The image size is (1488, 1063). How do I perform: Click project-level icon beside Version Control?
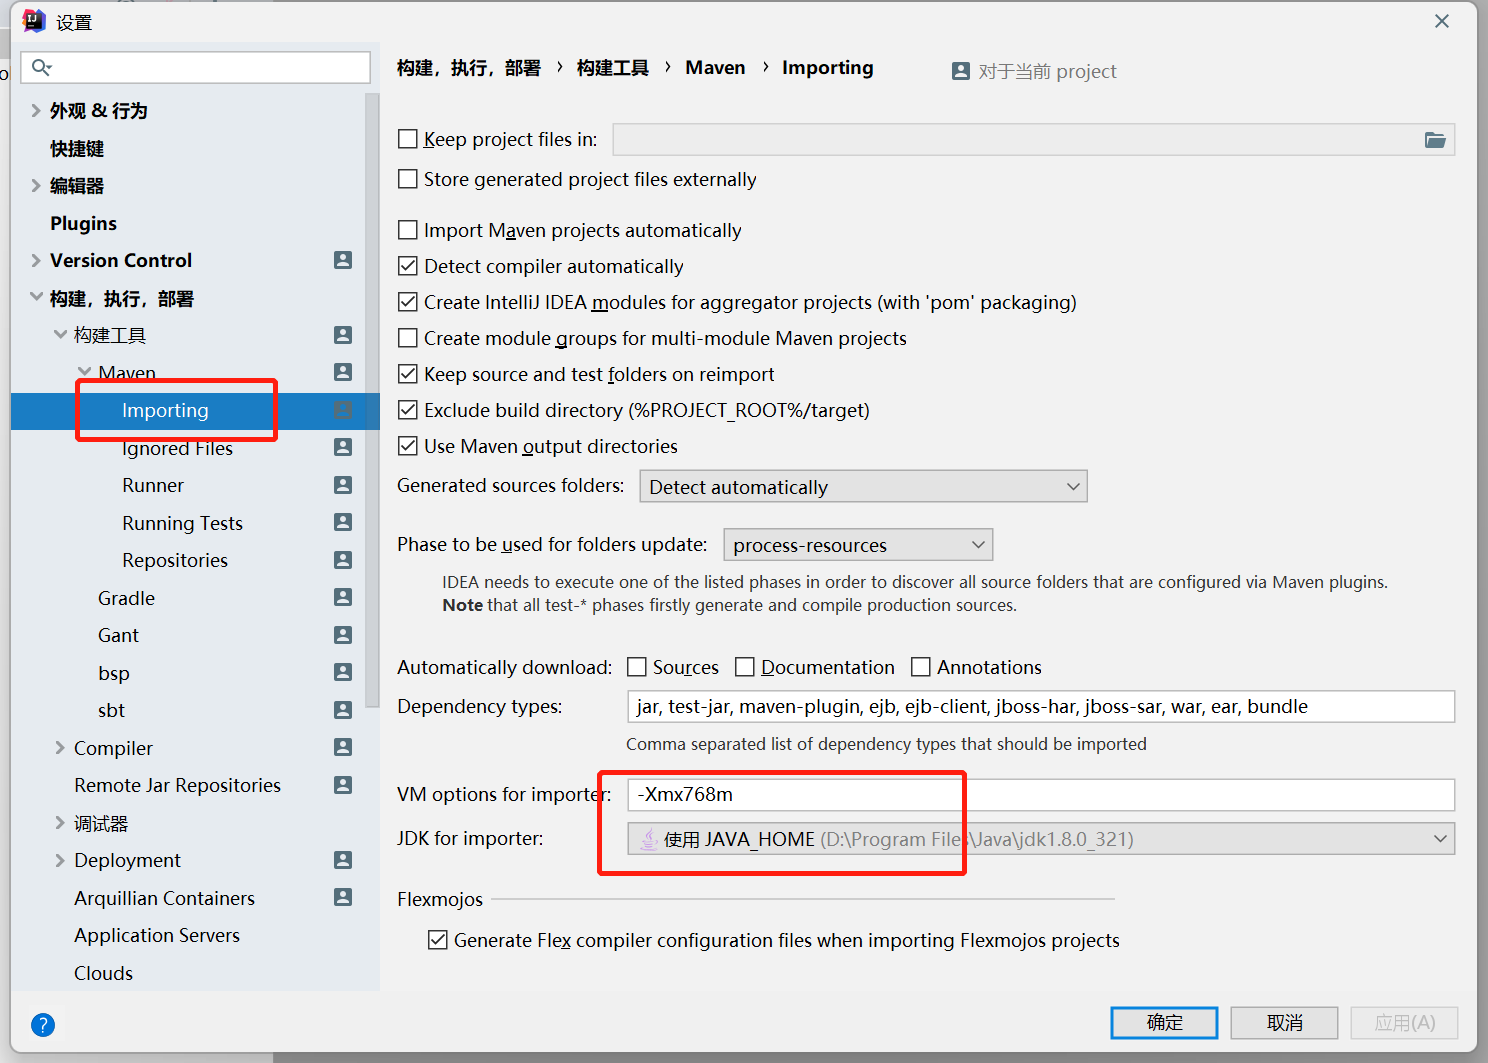(343, 260)
